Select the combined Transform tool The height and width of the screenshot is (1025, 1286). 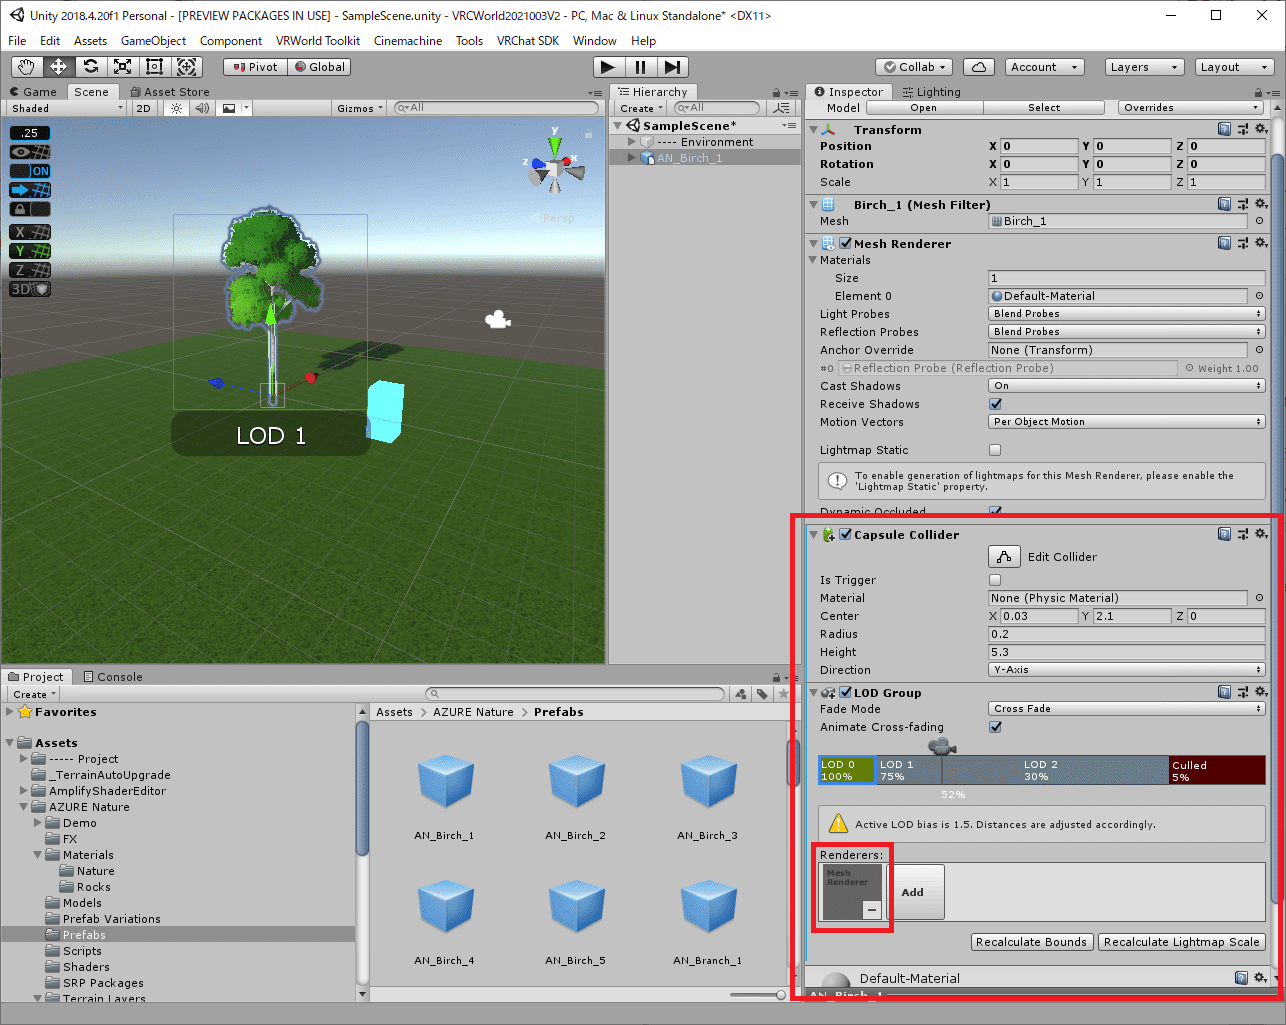point(187,67)
